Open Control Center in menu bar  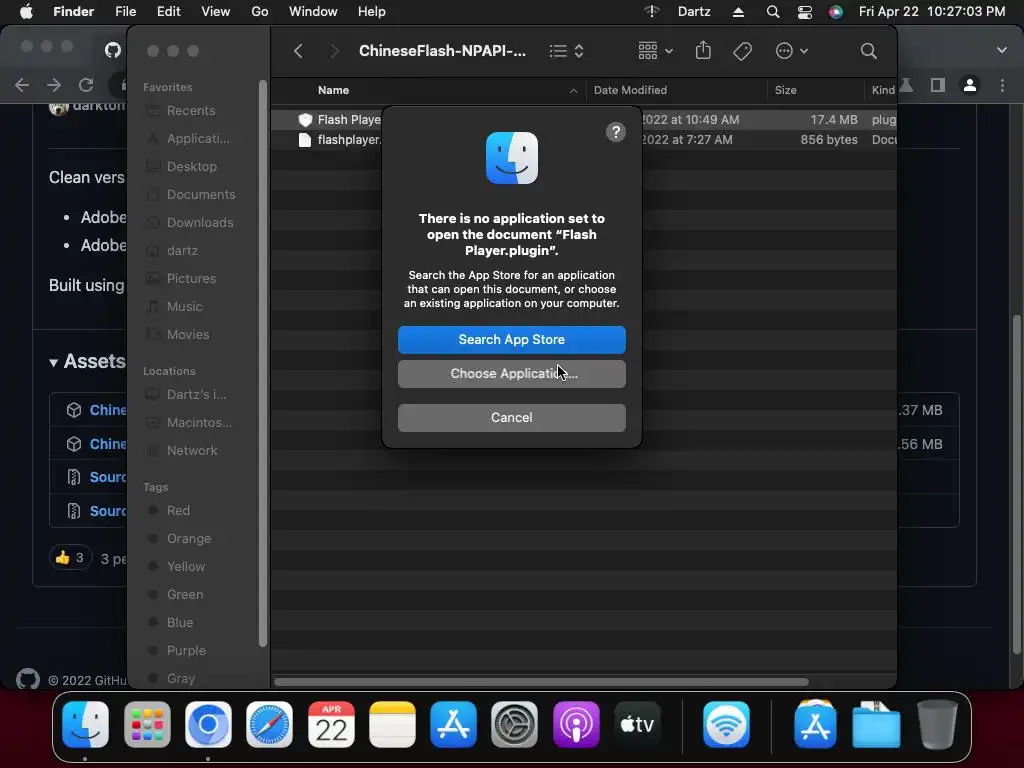[x=805, y=12]
